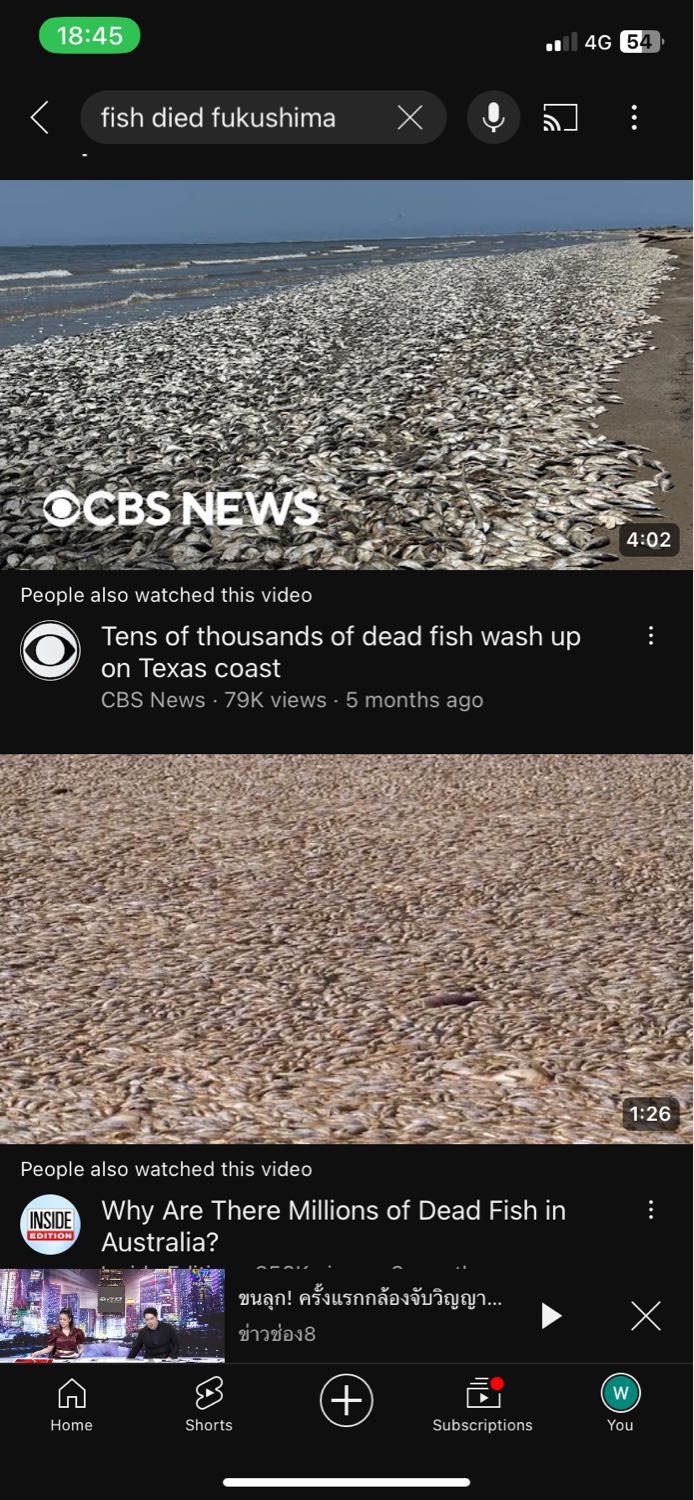The image size is (694, 1500).
Task: Switch to Shorts tab
Action: click(209, 1404)
